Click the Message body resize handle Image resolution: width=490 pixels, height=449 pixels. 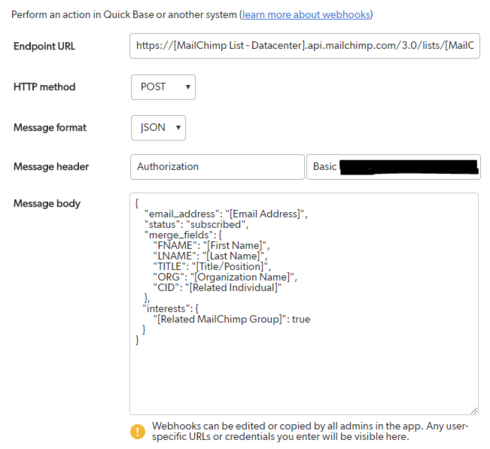pos(474,411)
